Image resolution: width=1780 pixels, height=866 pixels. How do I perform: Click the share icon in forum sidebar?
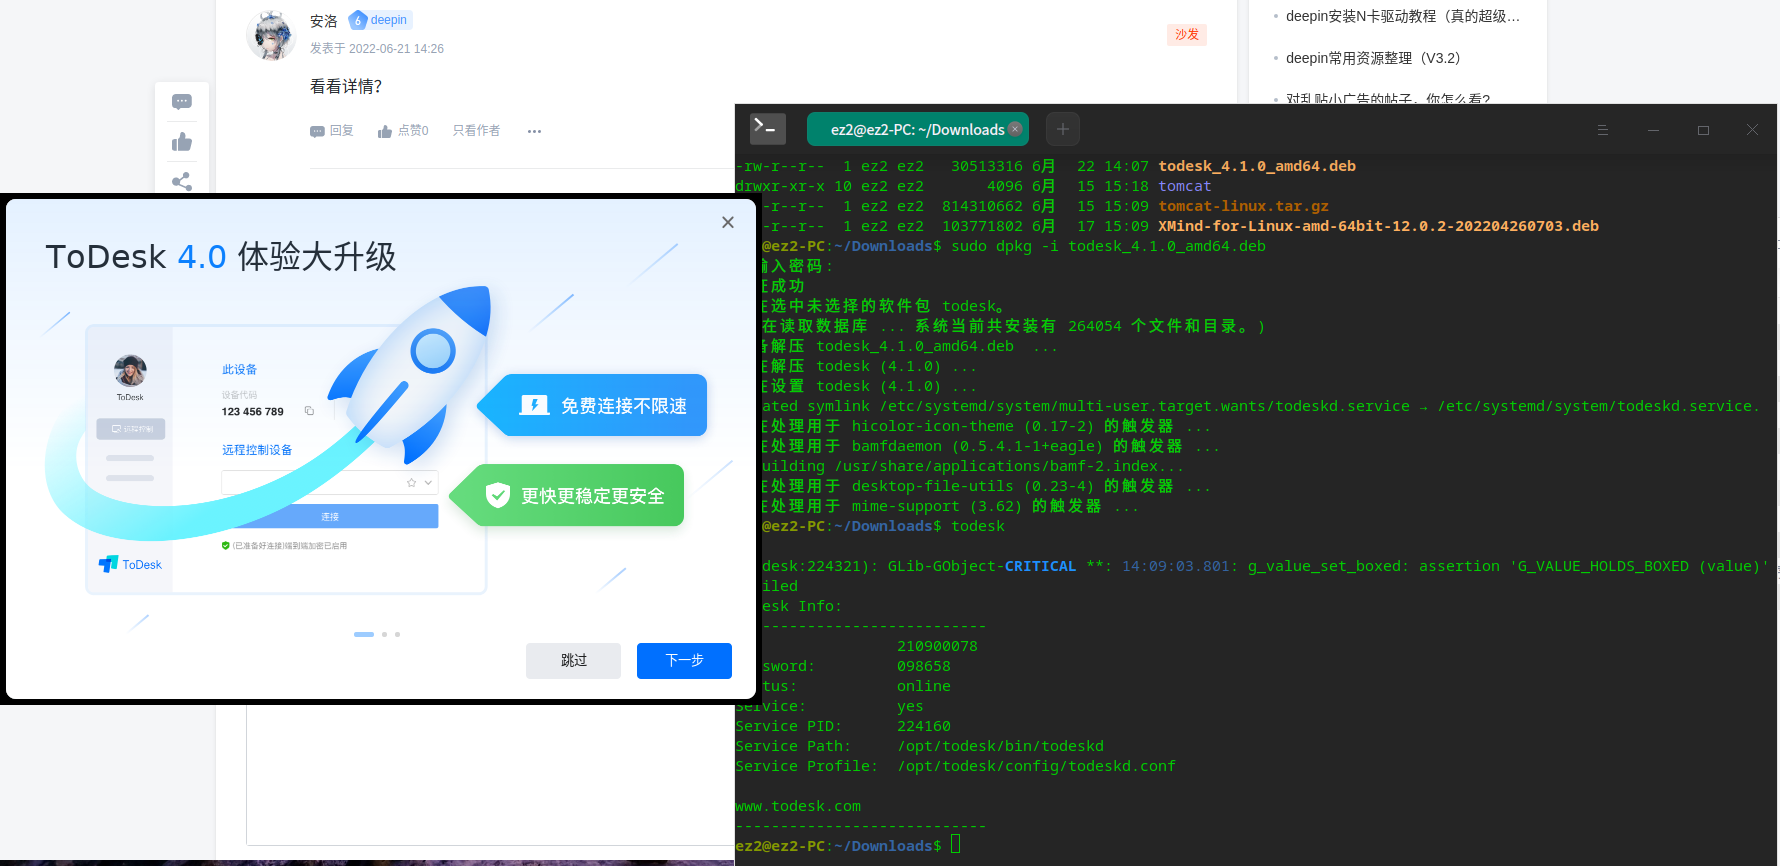click(182, 181)
